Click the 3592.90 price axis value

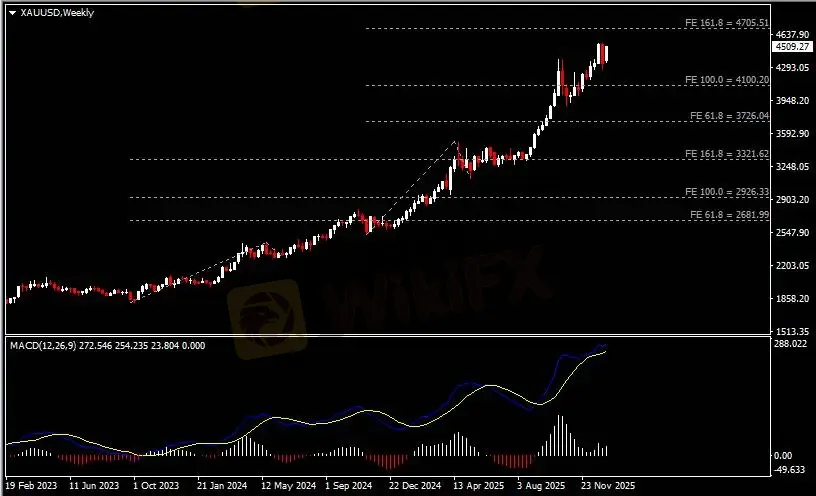coord(792,134)
